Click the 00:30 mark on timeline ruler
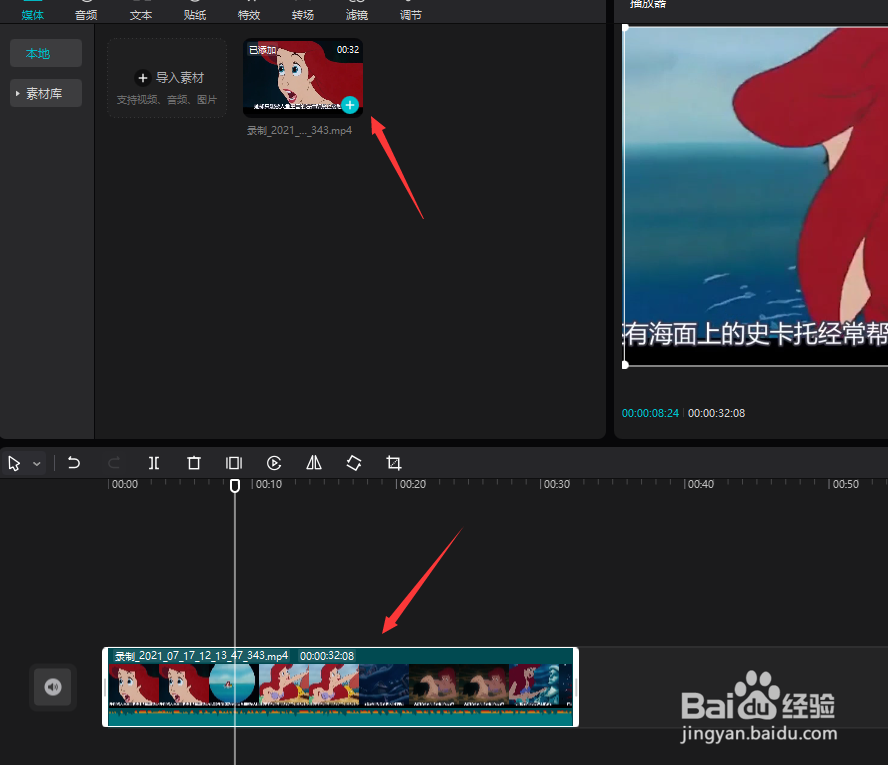The image size is (888, 765). click(x=556, y=484)
